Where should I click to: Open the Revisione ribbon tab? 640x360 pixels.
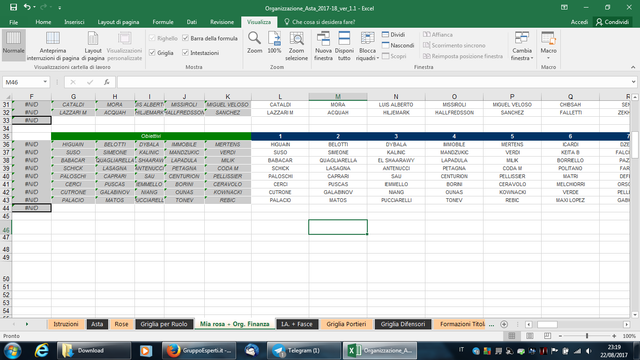[x=222, y=22]
